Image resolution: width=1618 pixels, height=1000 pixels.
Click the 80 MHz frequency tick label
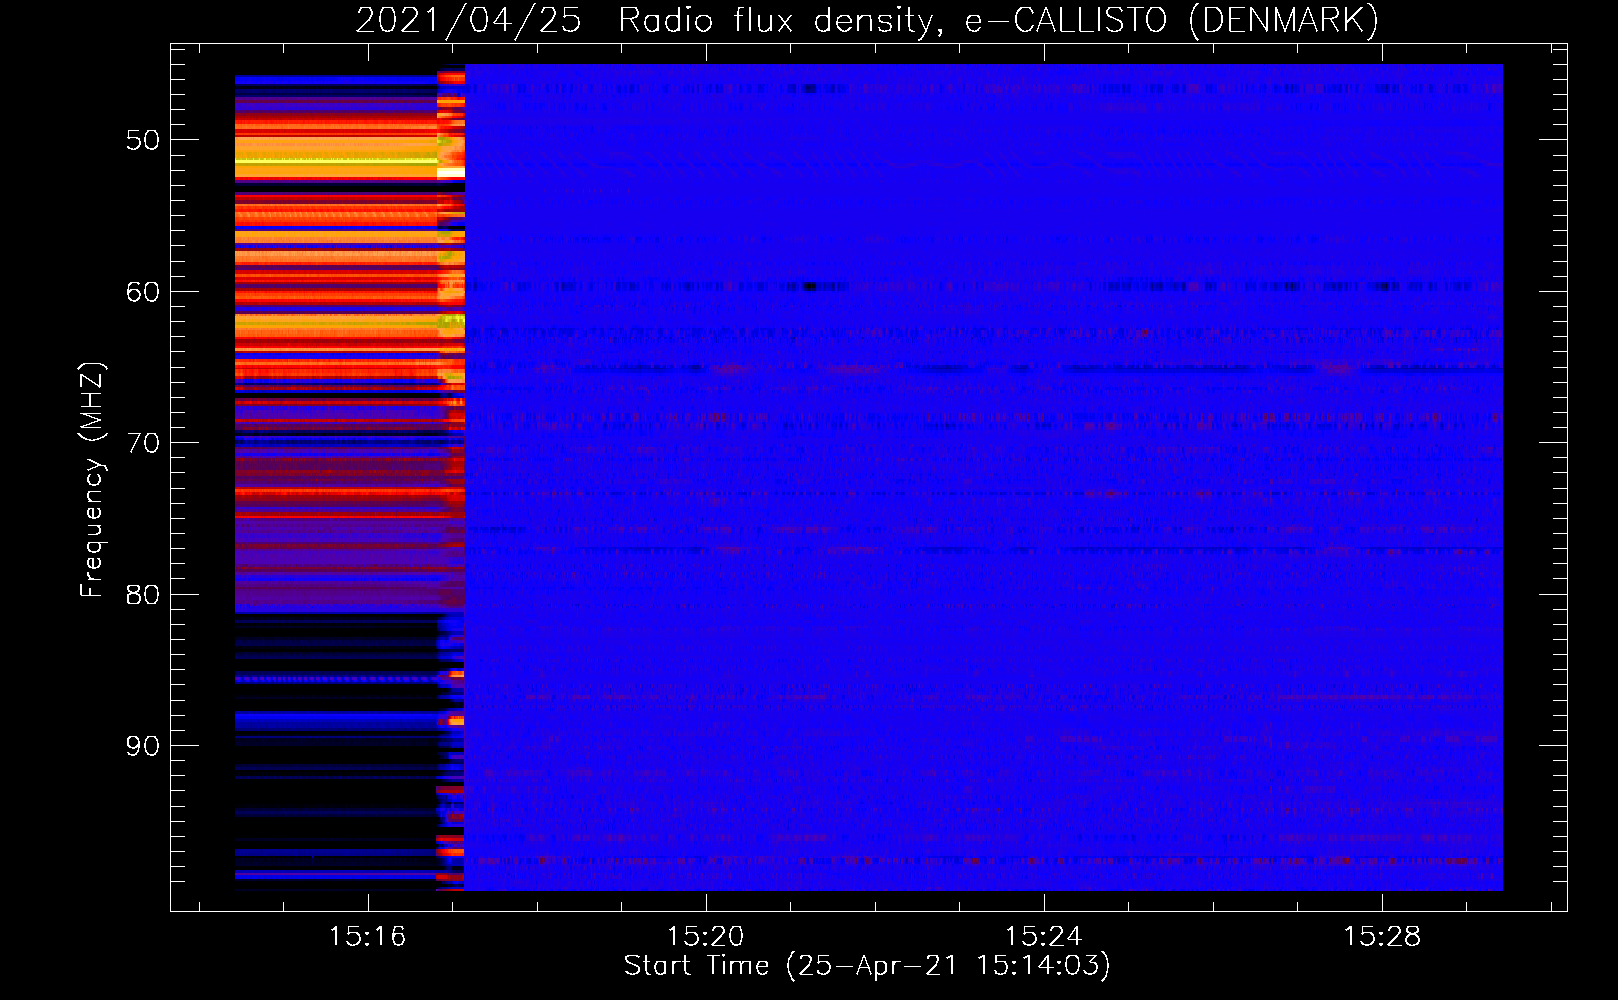[143, 595]
